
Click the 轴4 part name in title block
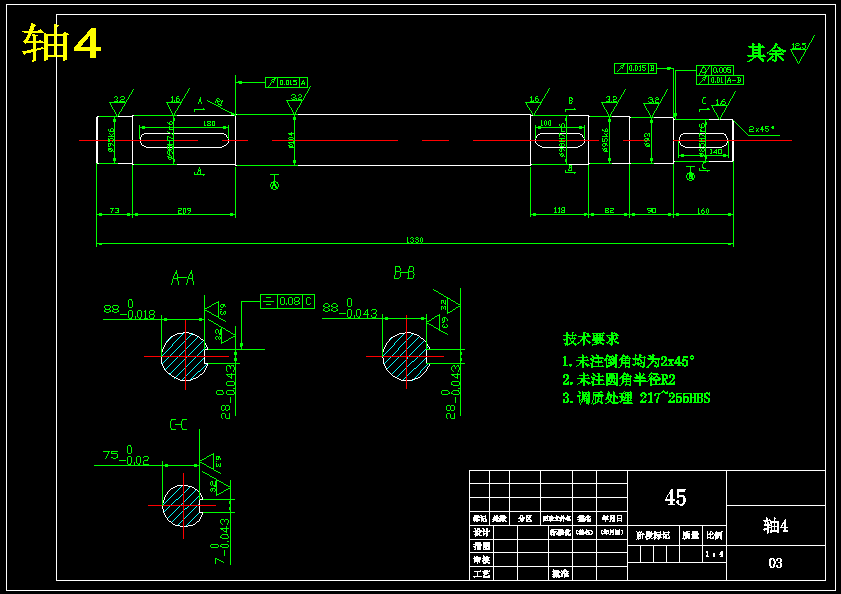click(776, 526)
